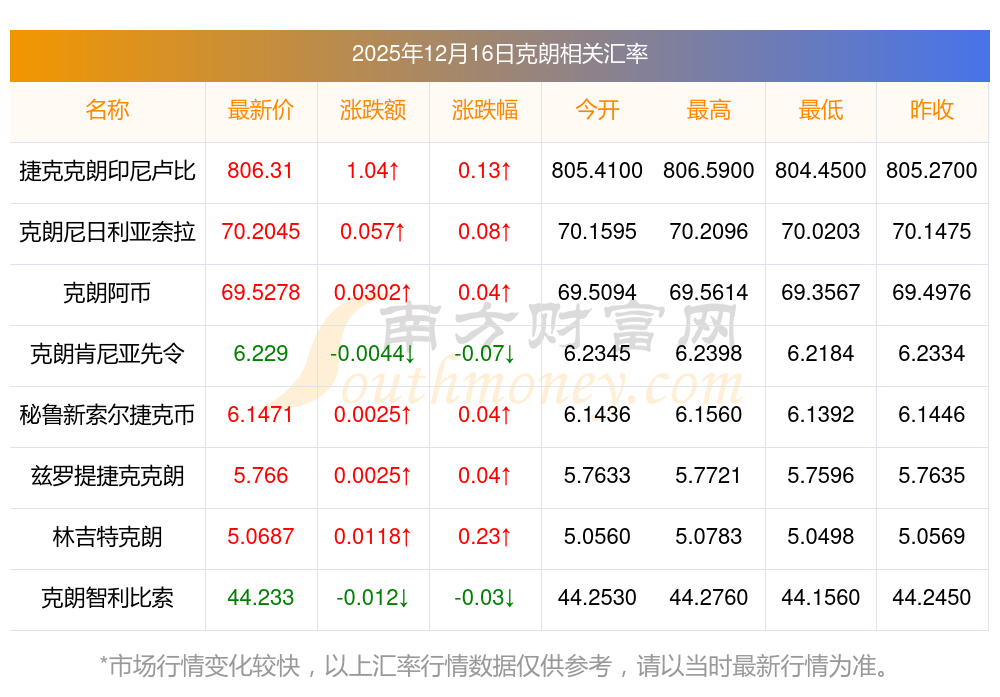Viewport: 1000px width, 697px height.
Task: Click change amount 0.0302↑
Action: pos(372,293)
